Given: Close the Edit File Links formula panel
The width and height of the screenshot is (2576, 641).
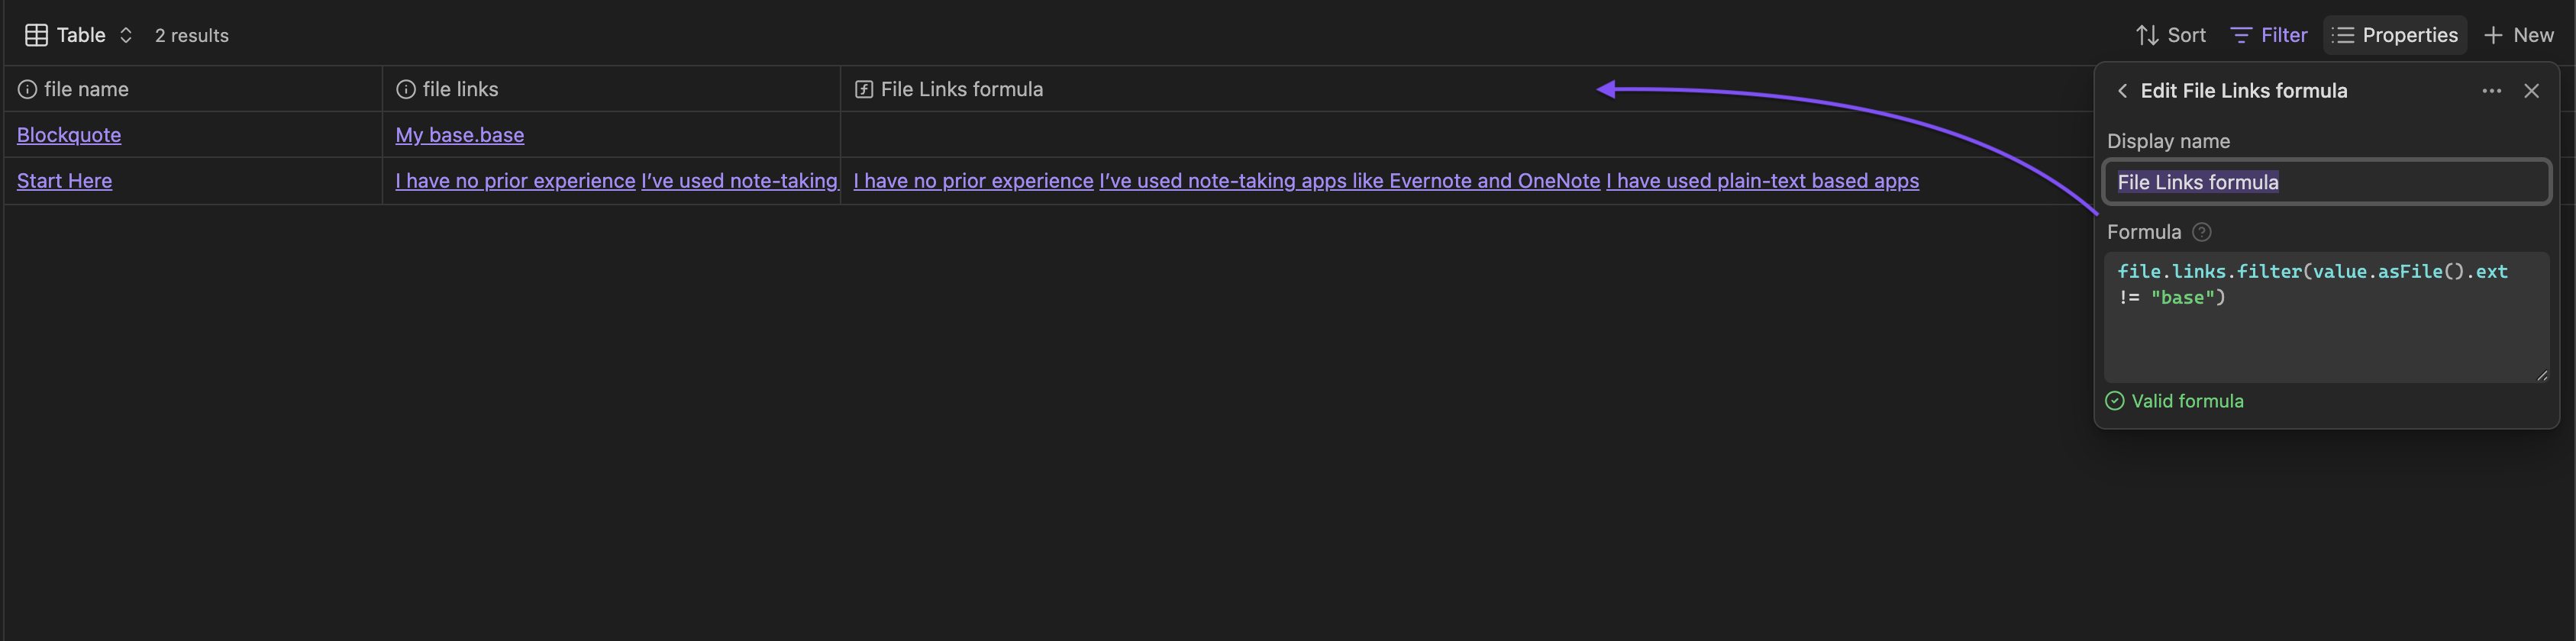Looking at the screenshot, I should (2531, 91).
